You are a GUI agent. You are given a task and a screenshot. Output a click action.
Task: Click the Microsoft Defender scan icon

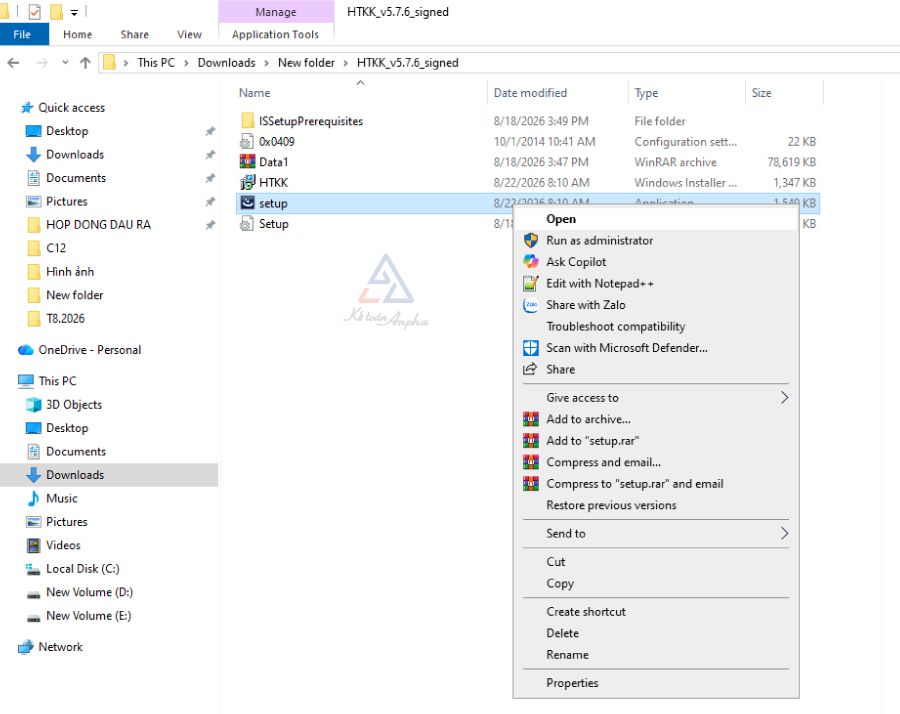click(x=530, y=348)
